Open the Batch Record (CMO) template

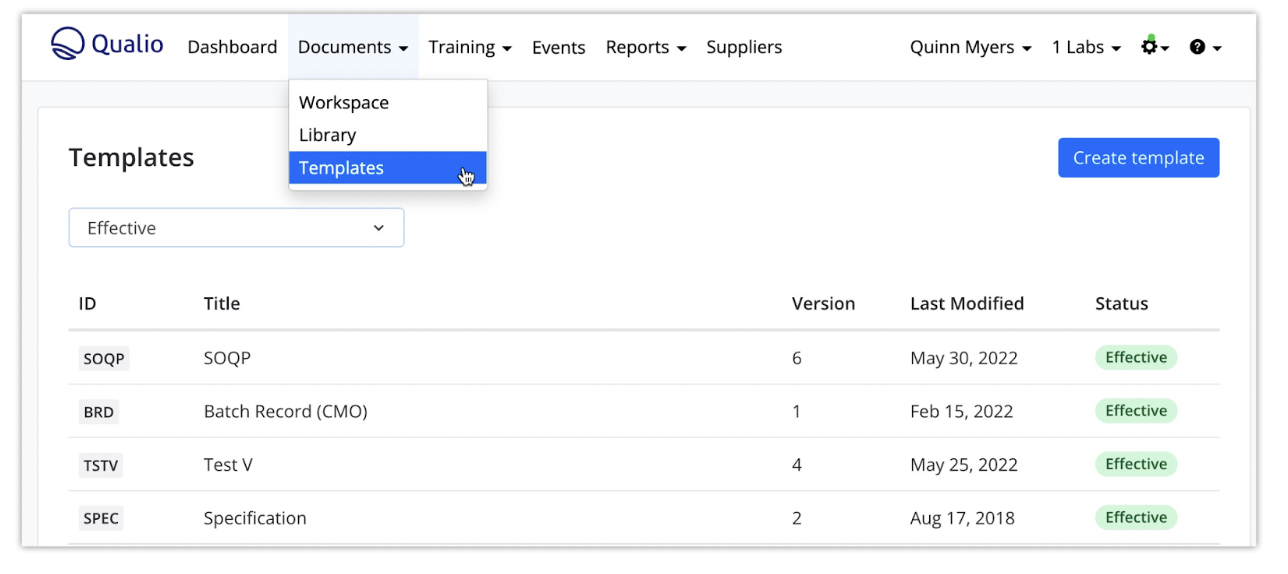(285, 411)
